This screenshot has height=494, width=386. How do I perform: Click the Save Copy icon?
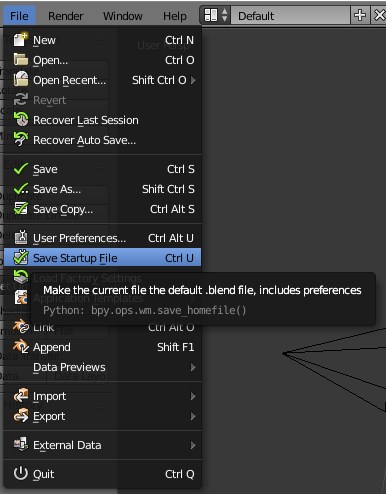click(x=21, y=209)
